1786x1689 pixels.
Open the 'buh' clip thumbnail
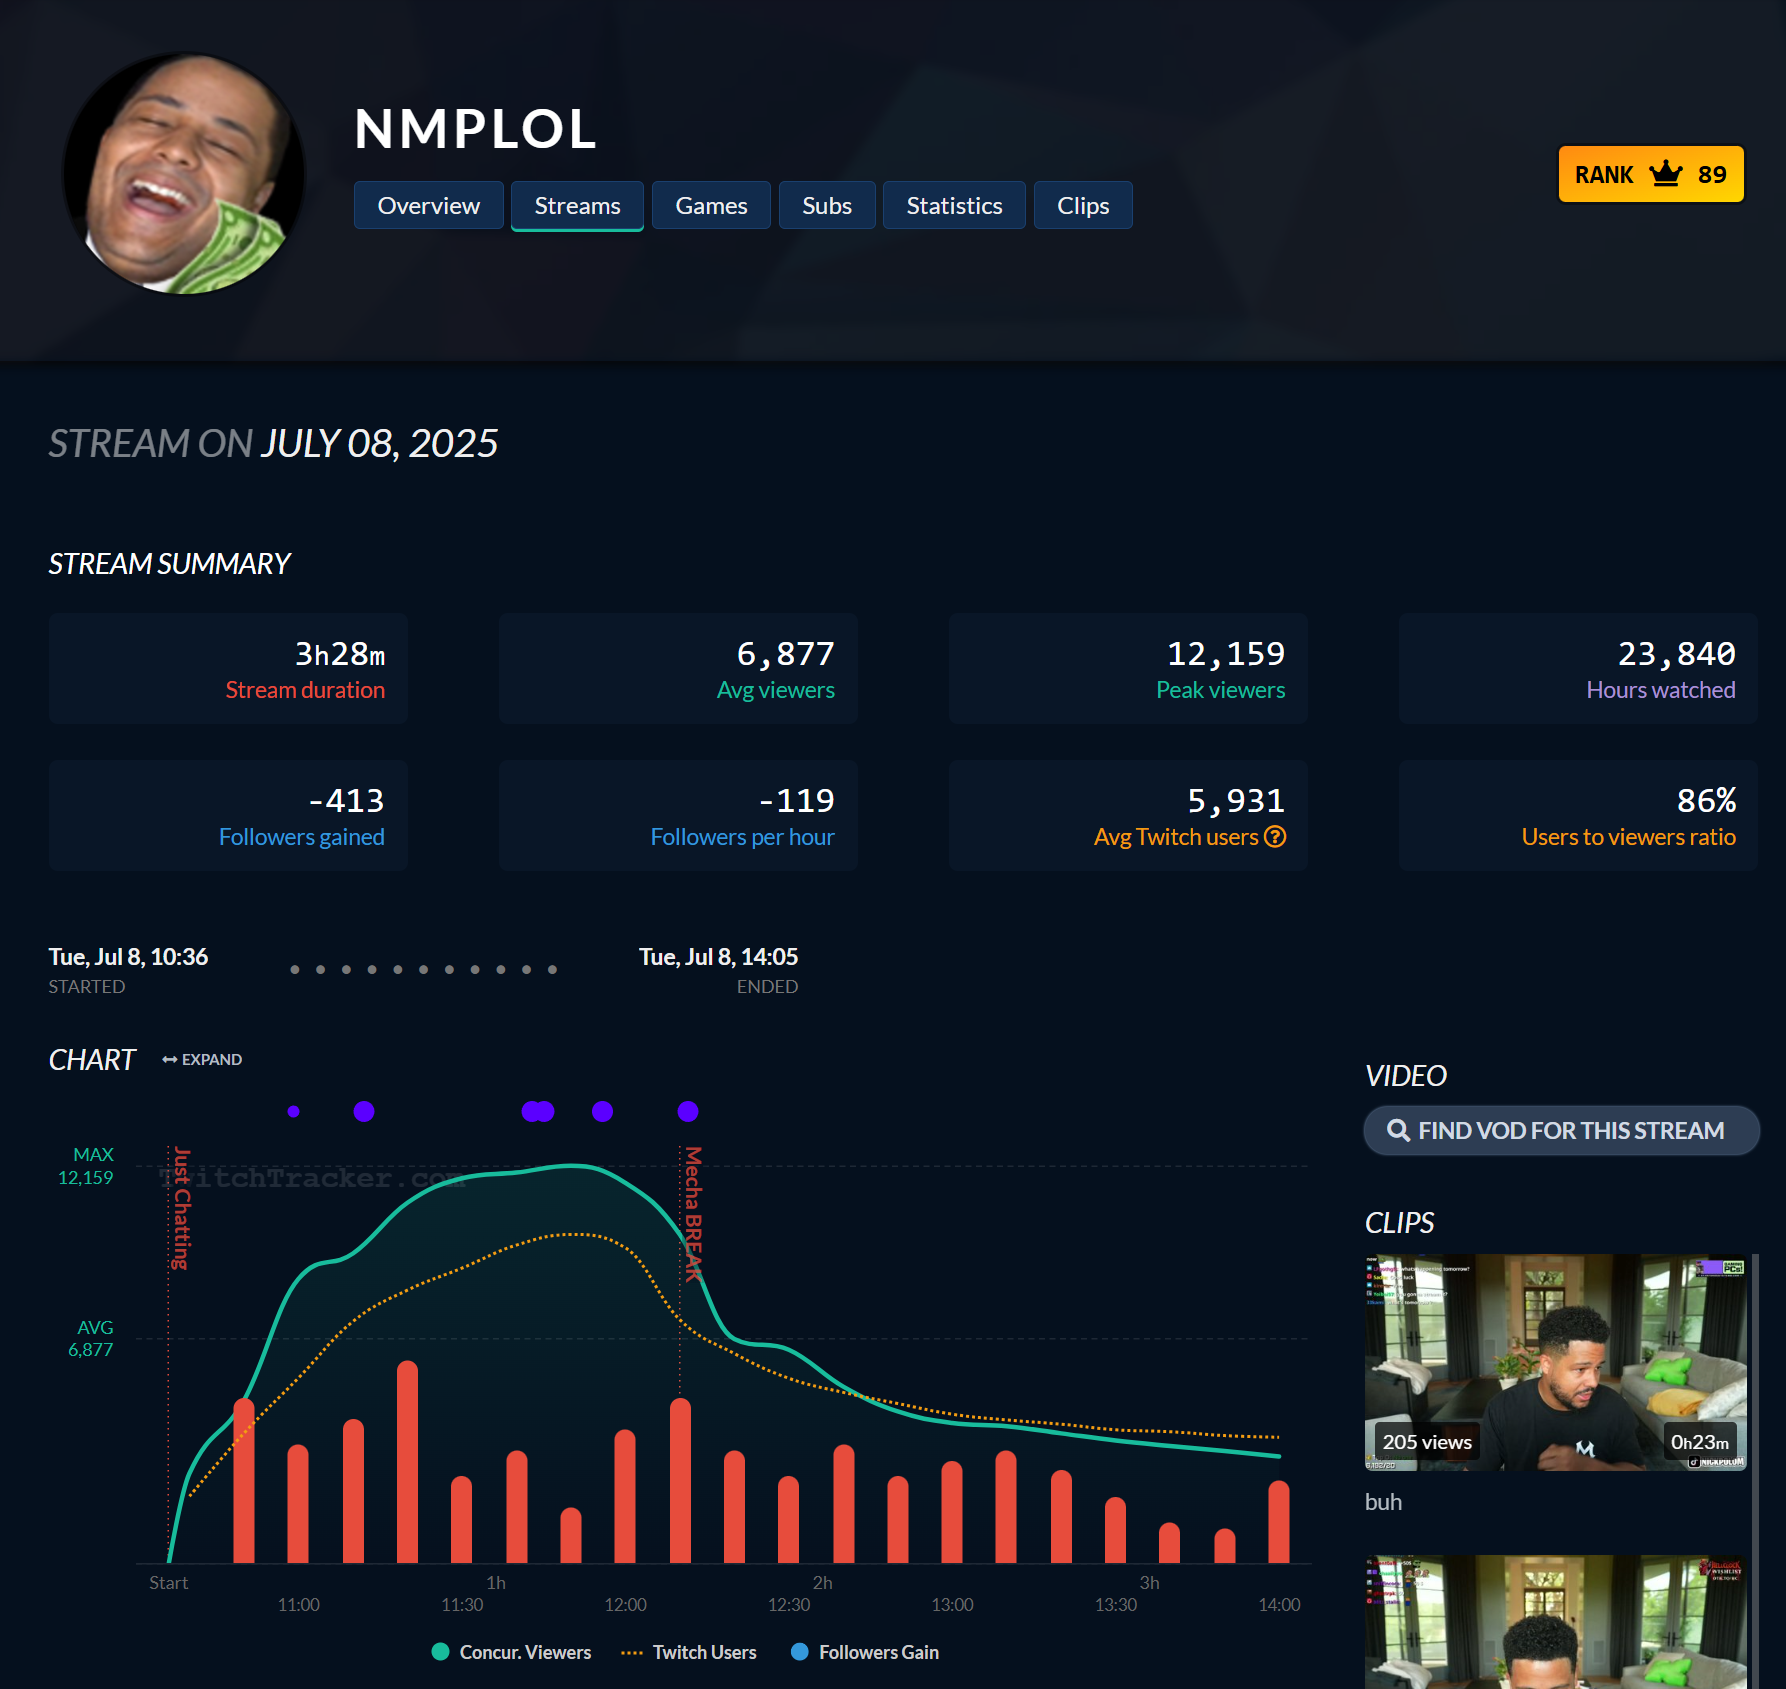(1556, 1362)
